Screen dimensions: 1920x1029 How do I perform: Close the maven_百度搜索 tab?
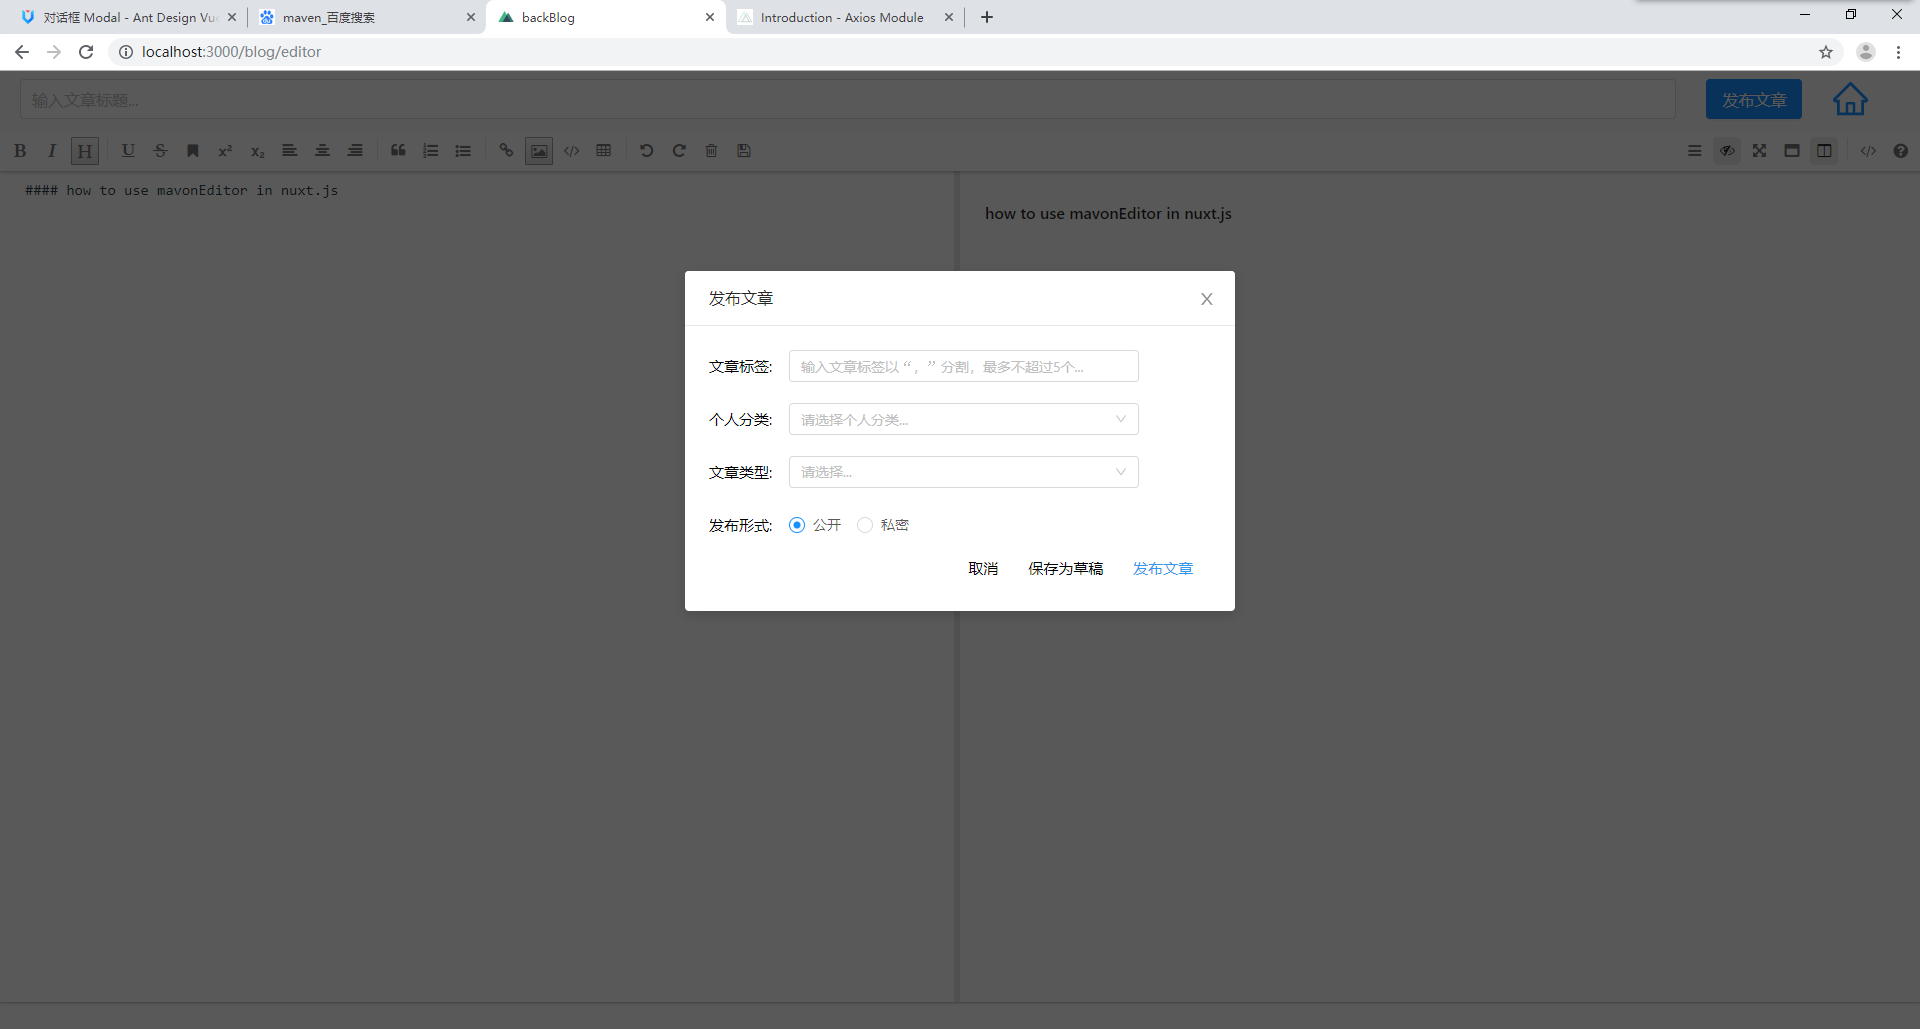point(471,17)
